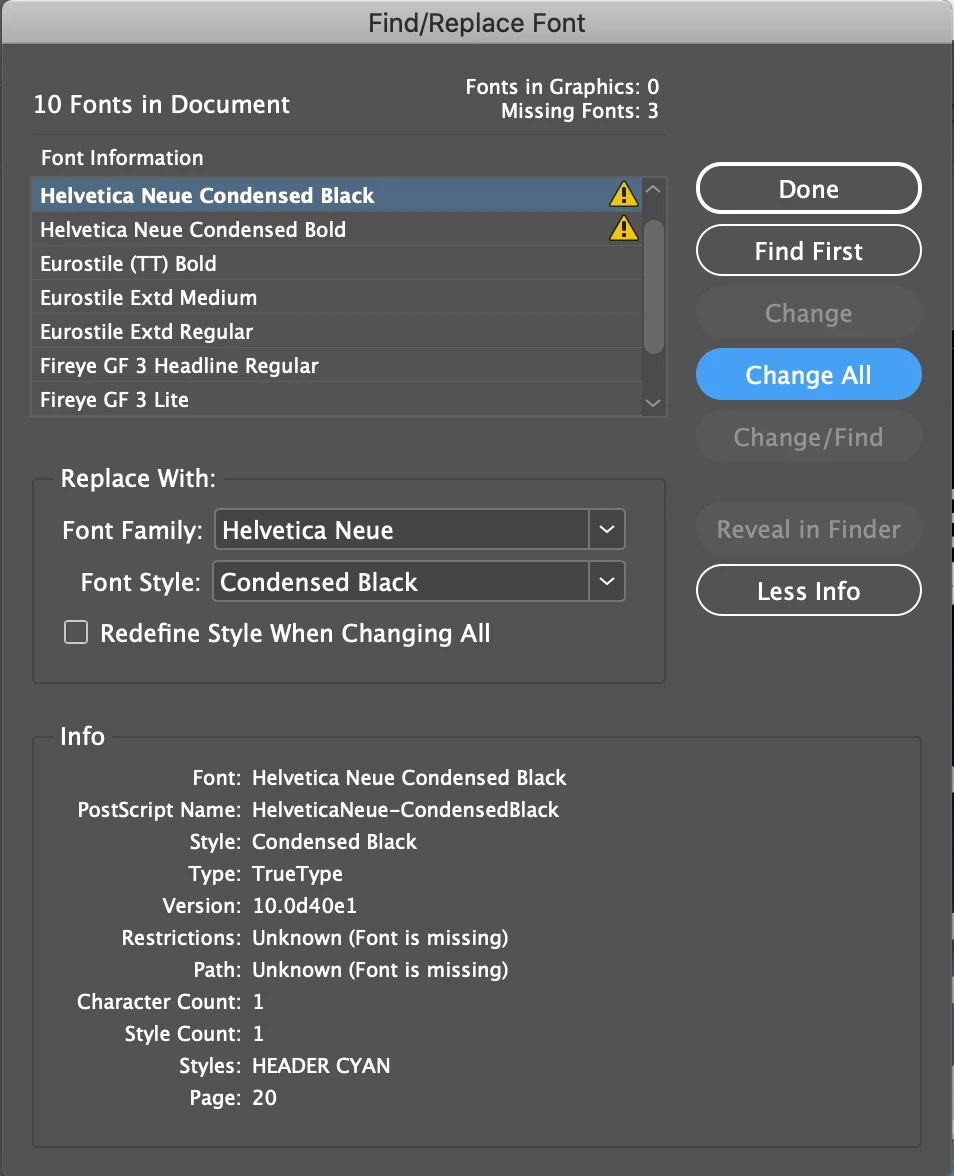This screenshot has height=1176, width=954.
Task: Click the font list scroll up arrow
Action: coord(653,190)
